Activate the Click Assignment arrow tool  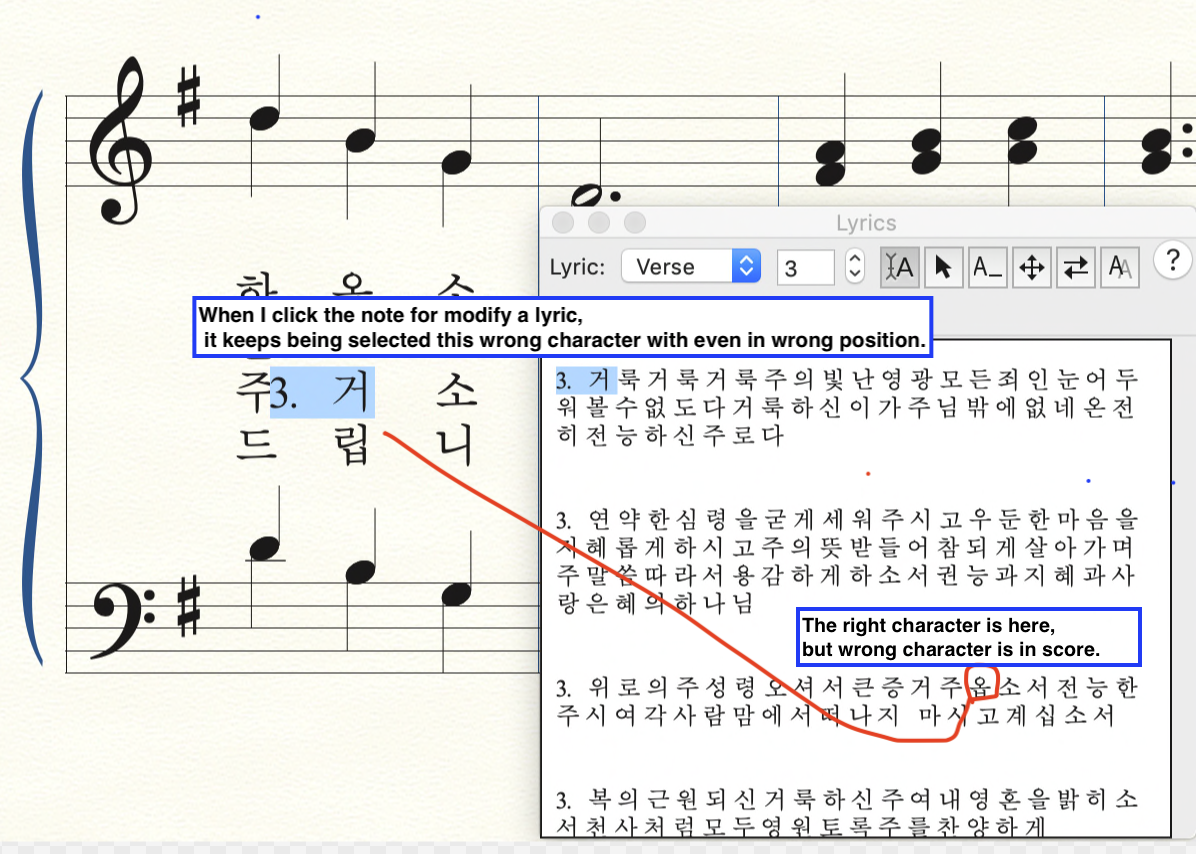point(942,267)
